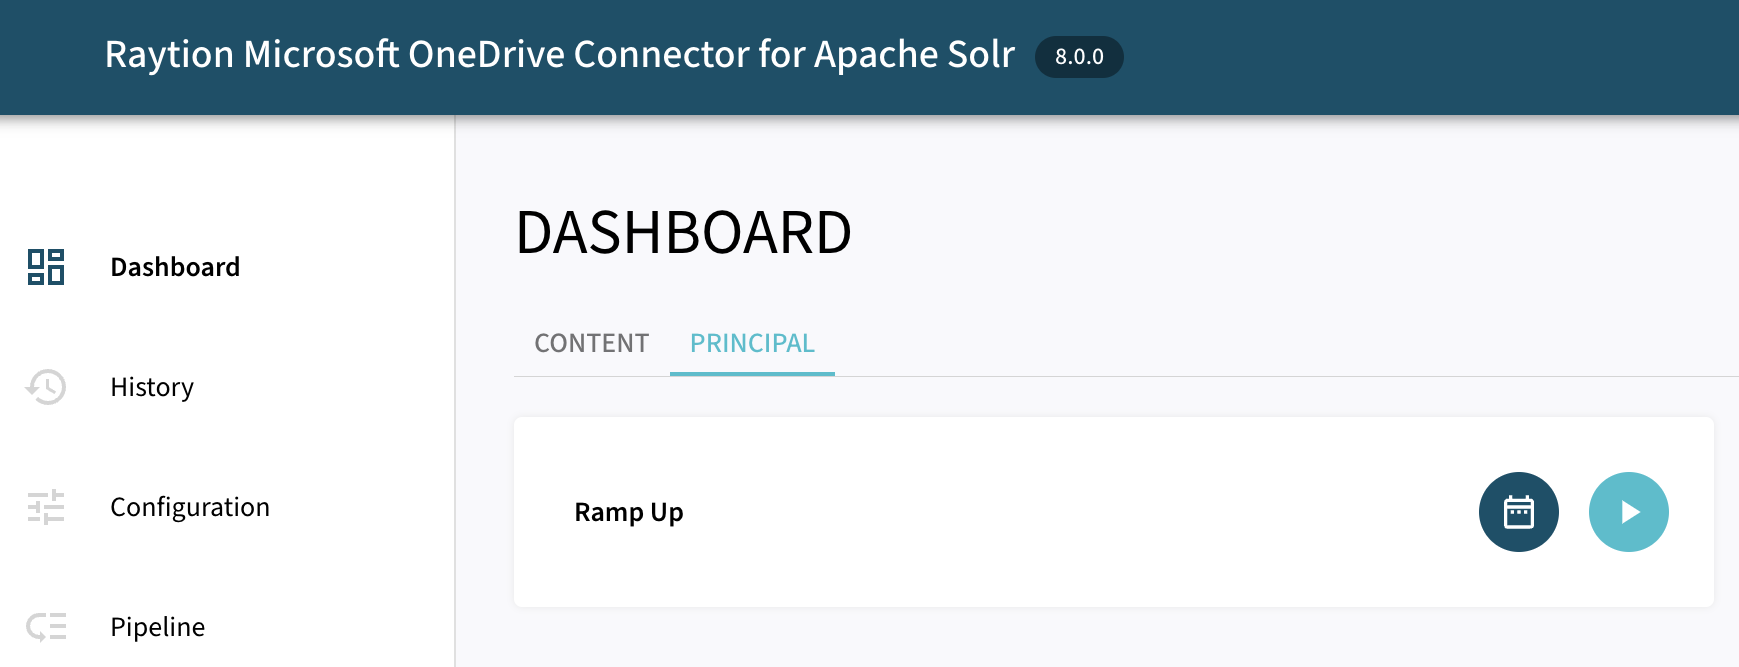1739x667 pixels.
Task: Open the PRINCIPAL tab
Action: point(751,343)
